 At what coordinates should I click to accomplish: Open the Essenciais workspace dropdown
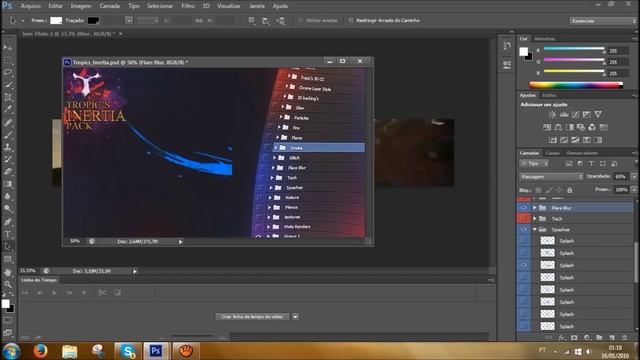click(x=603, y=20)
